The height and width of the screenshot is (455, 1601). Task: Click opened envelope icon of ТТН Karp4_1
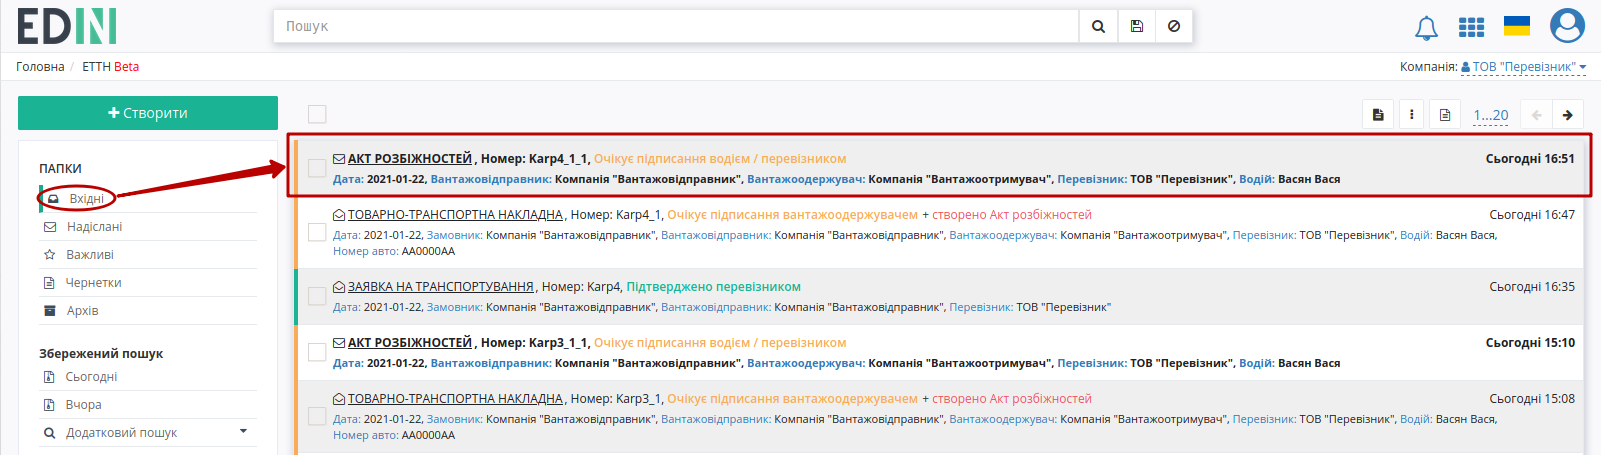coord(339,215)
